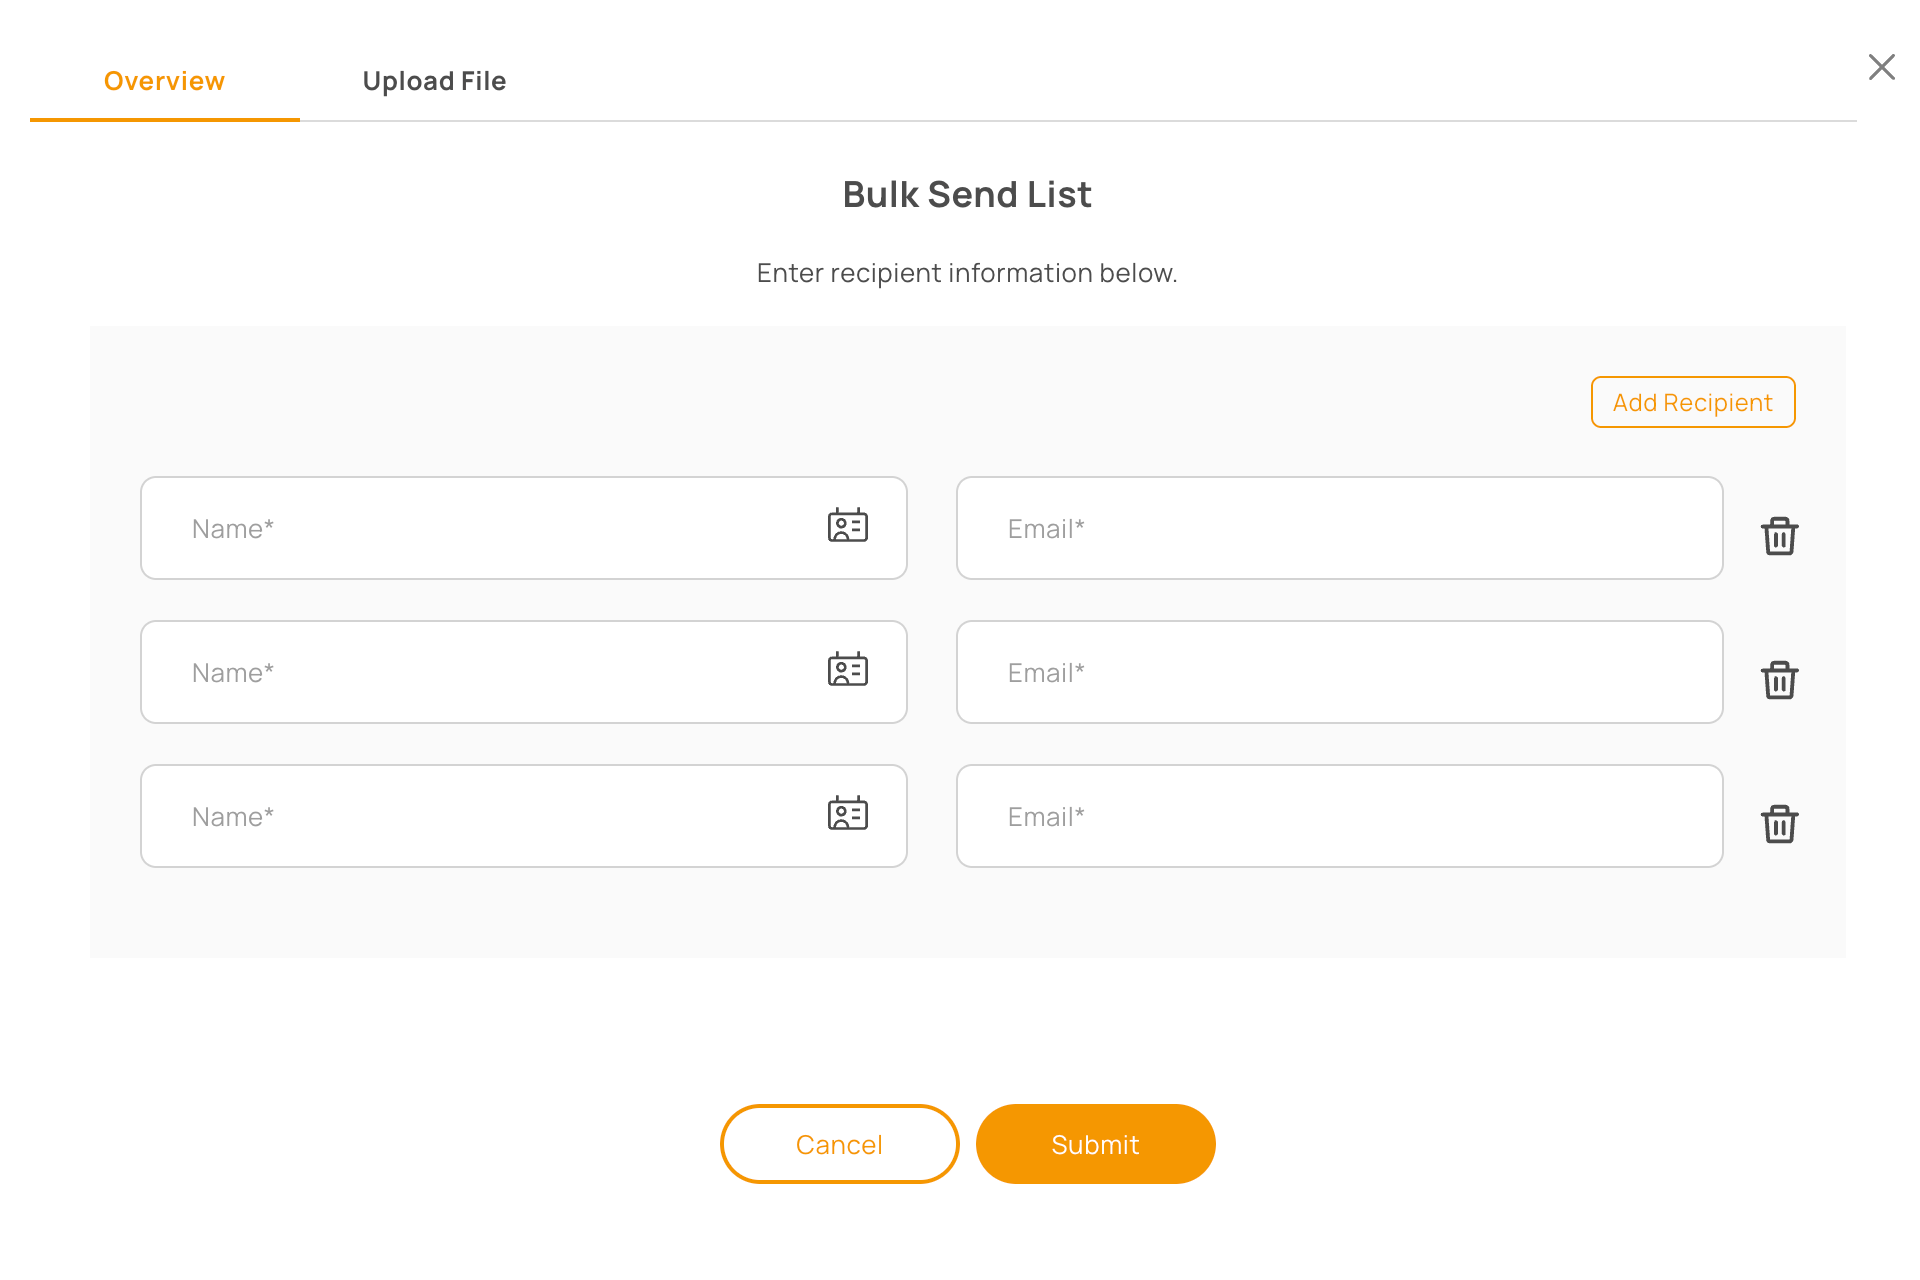Select the second row Name input
The image size is (1920, 1280).
pos(480,672)
